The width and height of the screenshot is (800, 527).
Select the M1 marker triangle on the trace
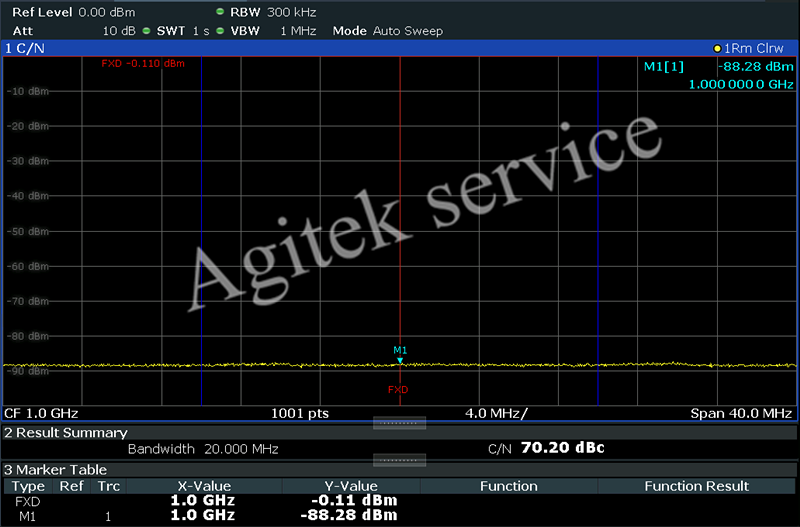click(400, 361)
